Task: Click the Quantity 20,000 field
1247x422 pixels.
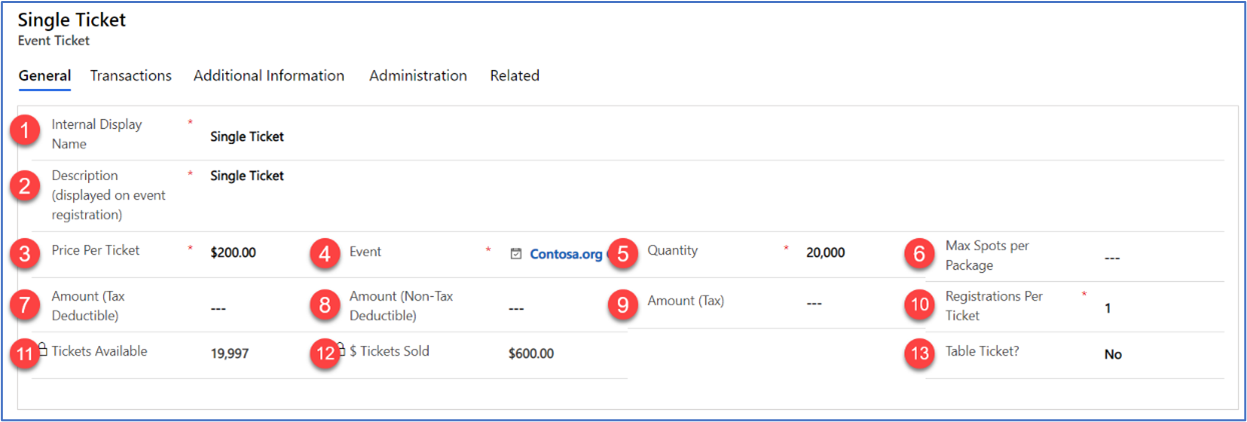Action: [825, 253]
